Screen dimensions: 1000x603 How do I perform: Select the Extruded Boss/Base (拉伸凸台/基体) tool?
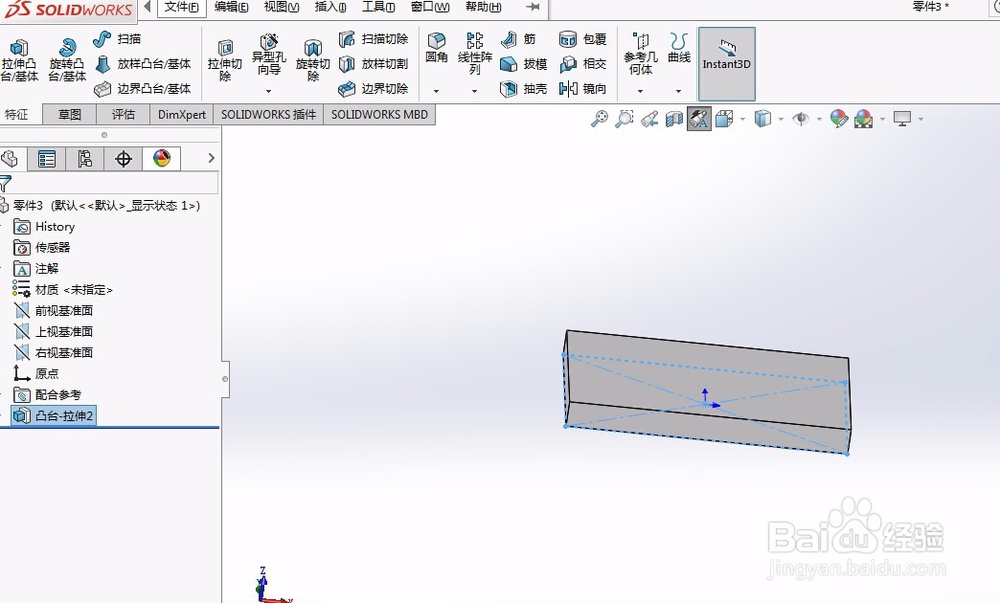(x=19, y=60)
